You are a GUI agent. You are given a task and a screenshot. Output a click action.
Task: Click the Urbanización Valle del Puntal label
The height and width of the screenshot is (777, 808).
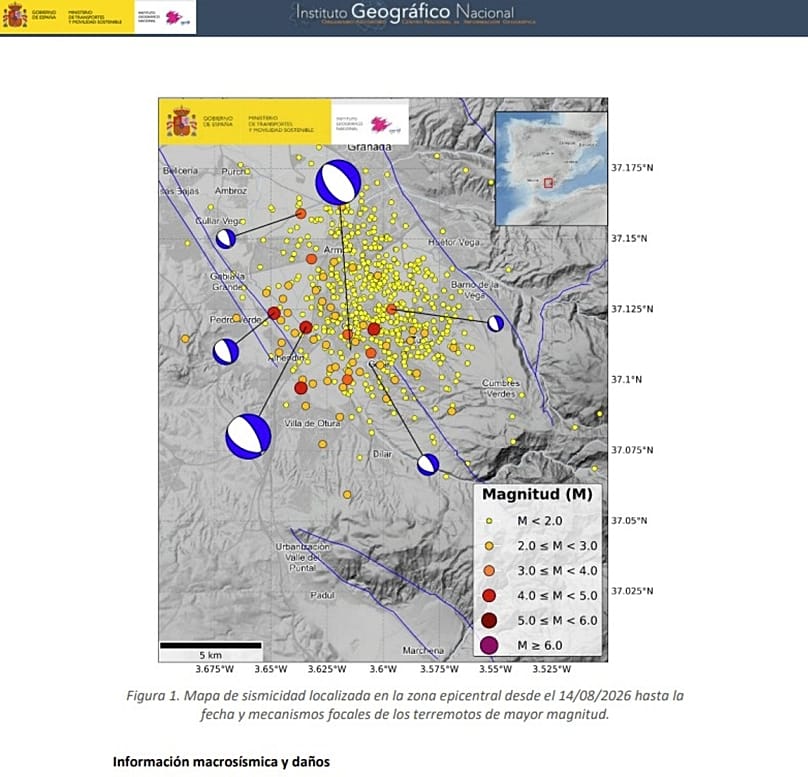pos(302,557)
